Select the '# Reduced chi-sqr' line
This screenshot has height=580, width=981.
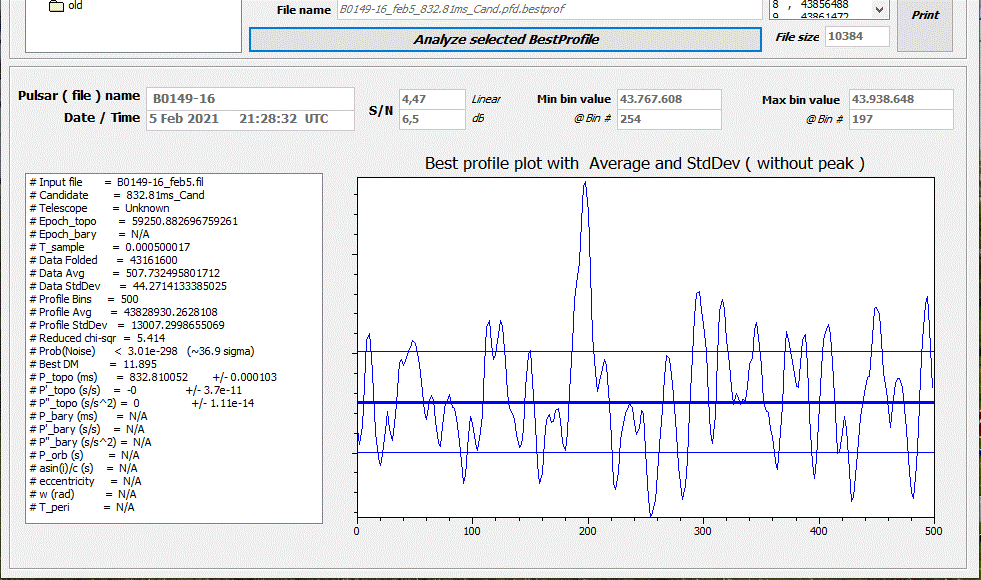(97, 338)
